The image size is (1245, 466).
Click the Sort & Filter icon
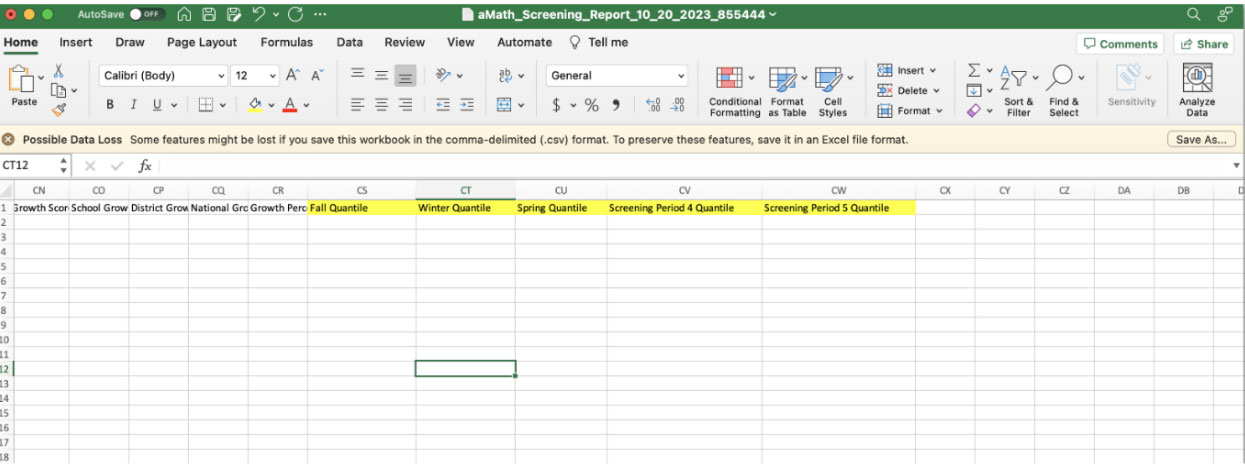pyautogui.click(x=1014, y=79)
